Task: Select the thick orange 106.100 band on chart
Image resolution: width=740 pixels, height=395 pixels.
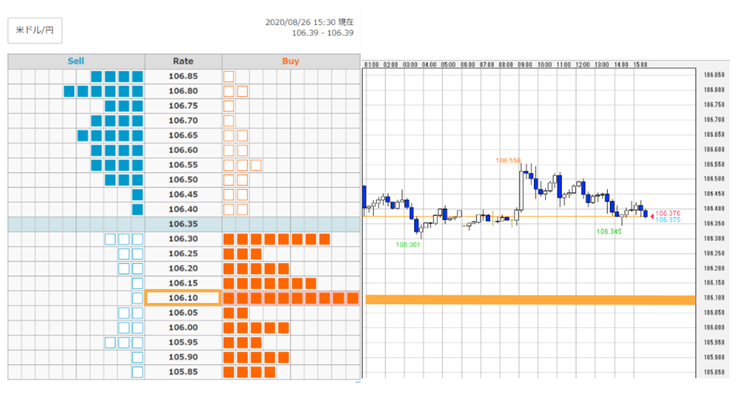Action: pyautogui.click(x=530, y=300)
